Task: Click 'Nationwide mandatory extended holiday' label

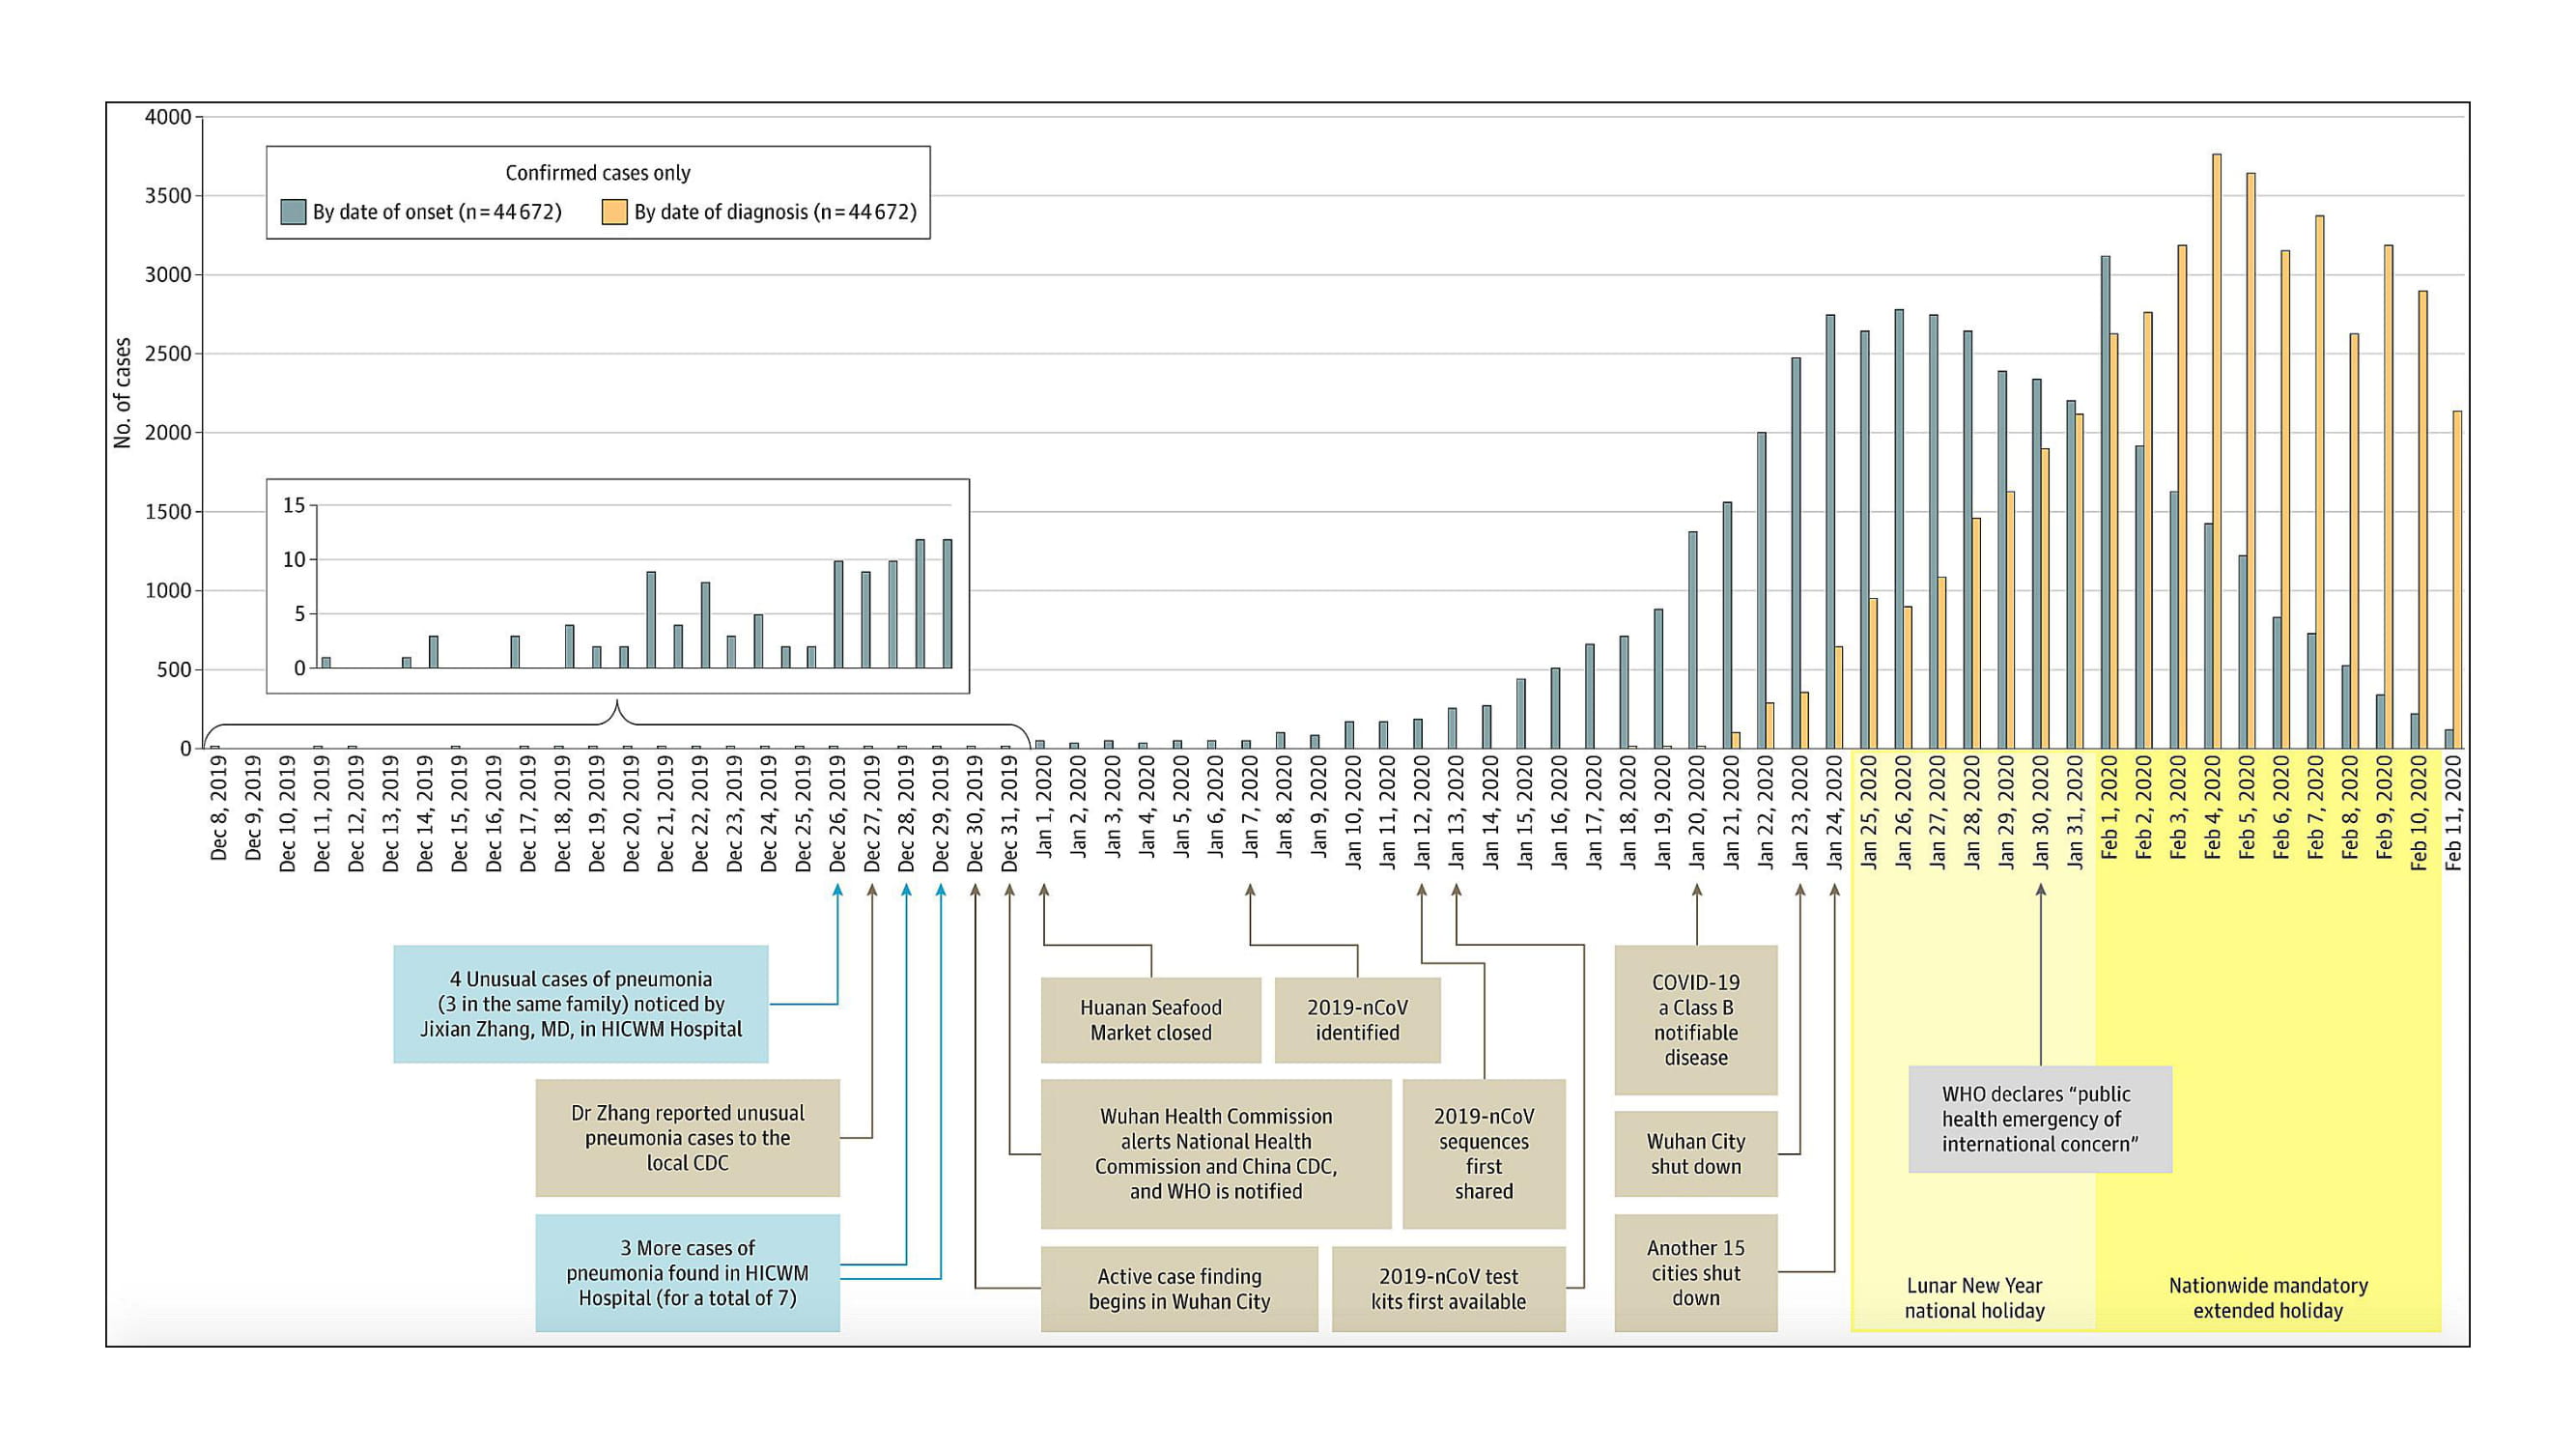Action: (2267, 1297)
